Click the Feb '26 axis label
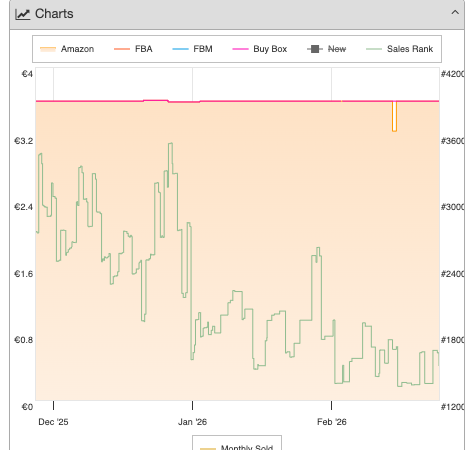Viewport: 474px width, 450px height. pos(332,422)
